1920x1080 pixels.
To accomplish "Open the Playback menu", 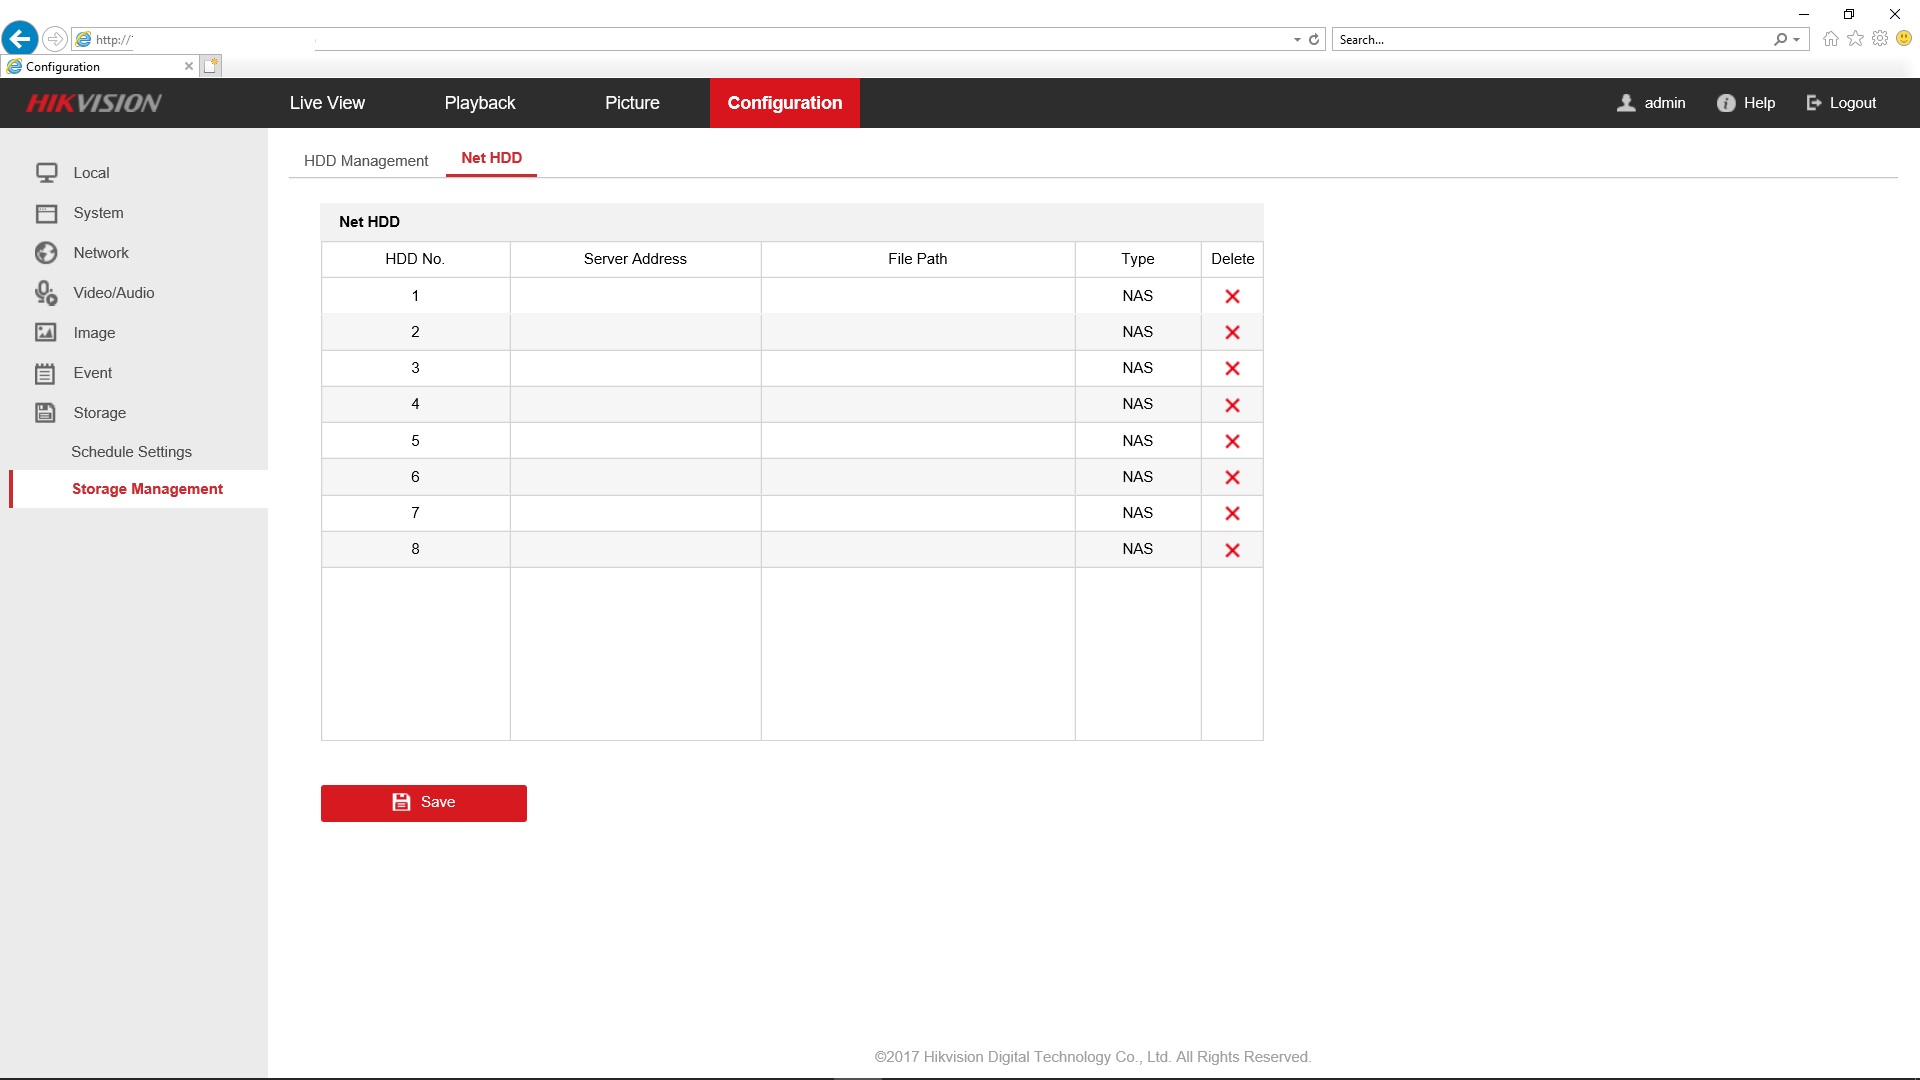I will 480,103.
